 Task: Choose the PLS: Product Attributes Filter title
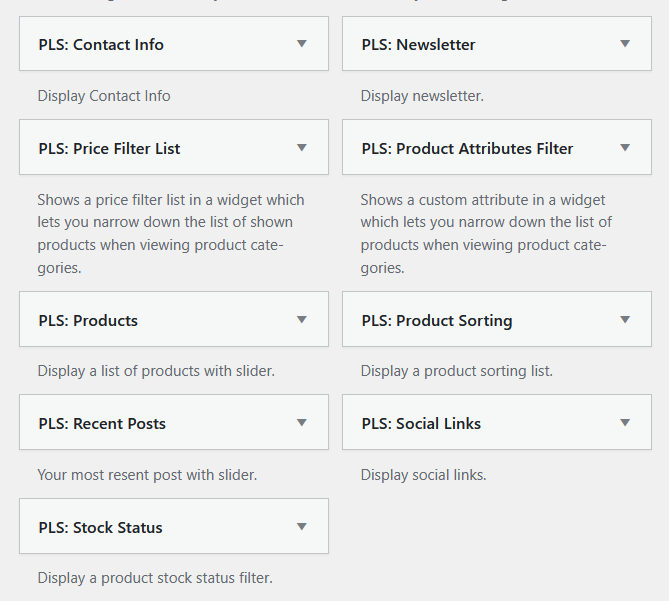[x=468, y=149]
